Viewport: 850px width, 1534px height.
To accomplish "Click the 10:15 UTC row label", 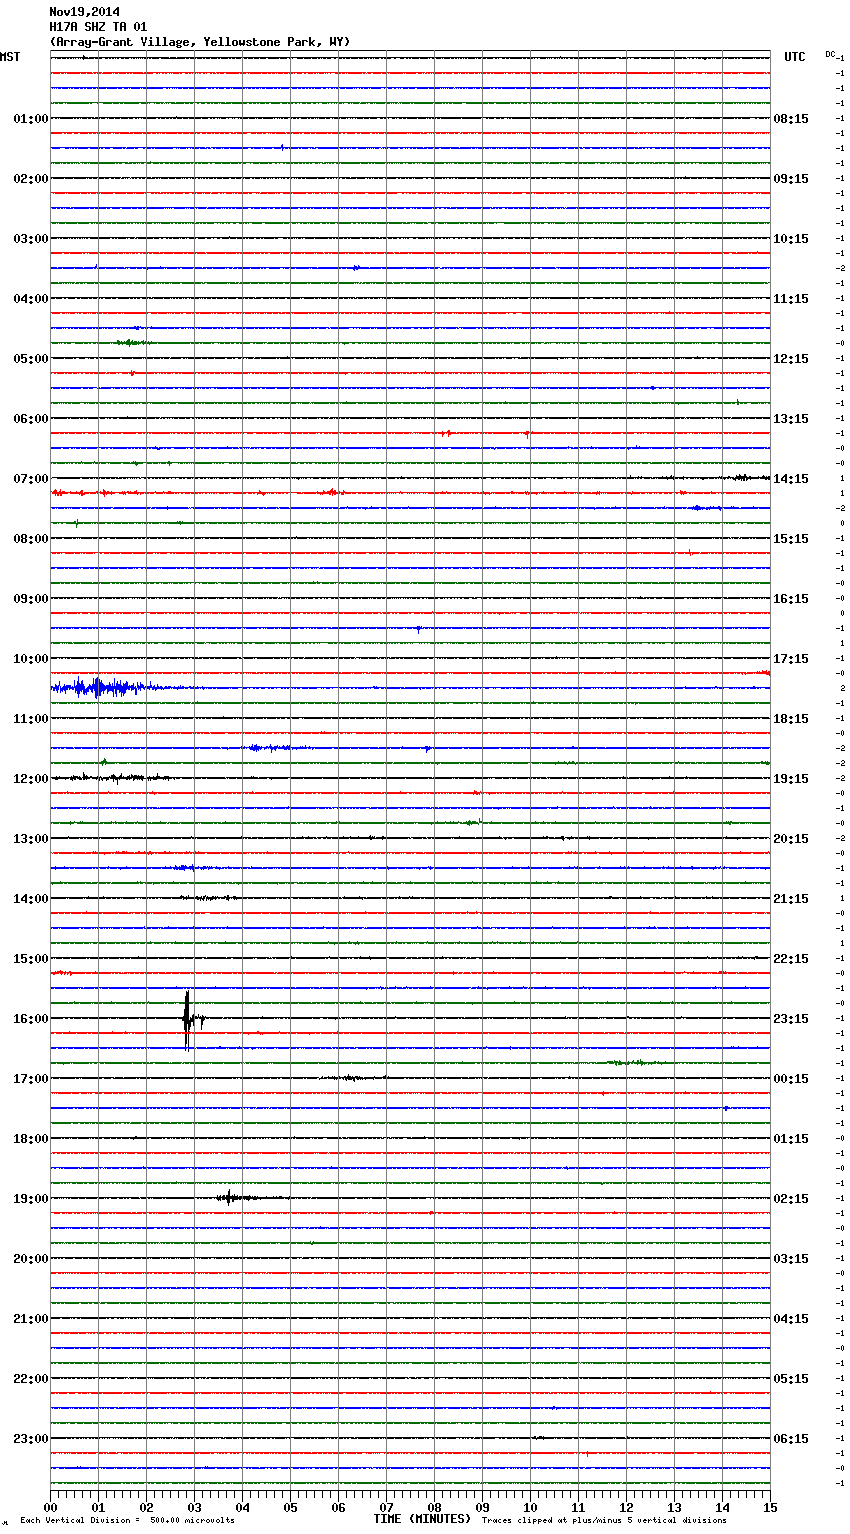I will pos(791,239).
